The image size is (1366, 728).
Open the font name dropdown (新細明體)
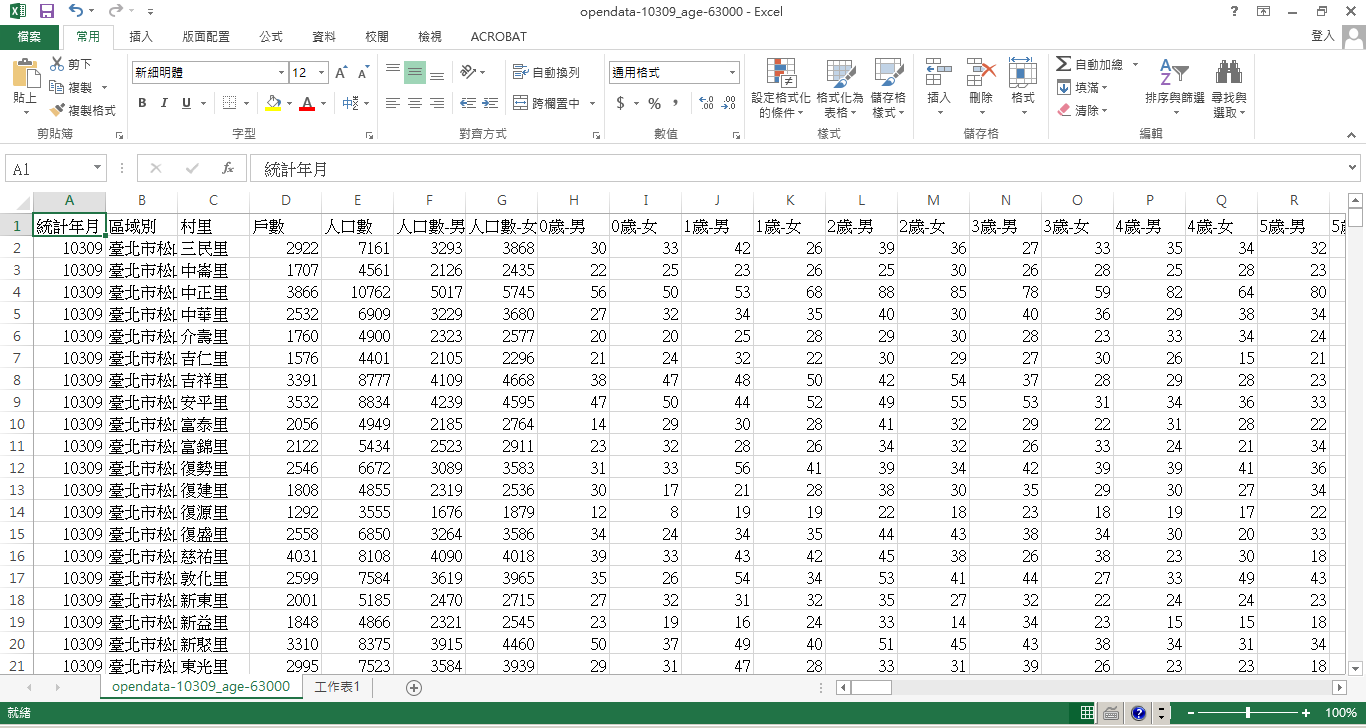click(x=281, y=73)
